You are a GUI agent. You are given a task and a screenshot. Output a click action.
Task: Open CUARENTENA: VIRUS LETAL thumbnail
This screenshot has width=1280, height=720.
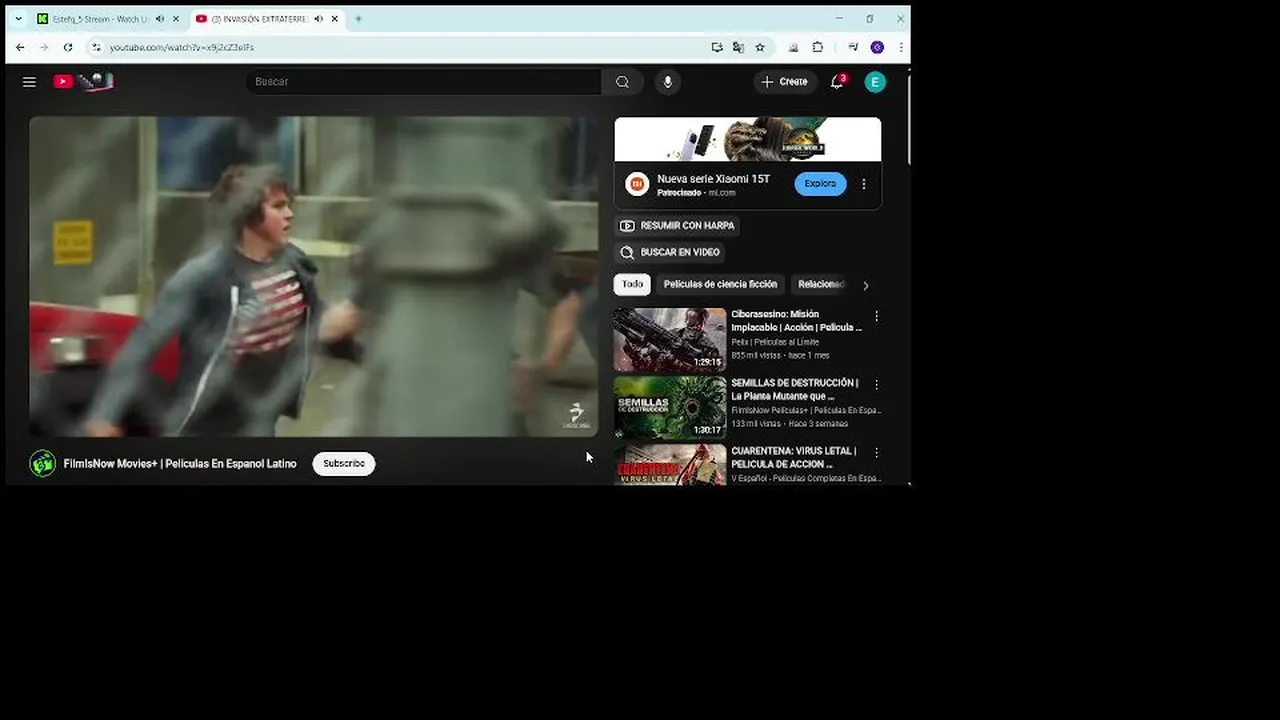tap(670, 465)
